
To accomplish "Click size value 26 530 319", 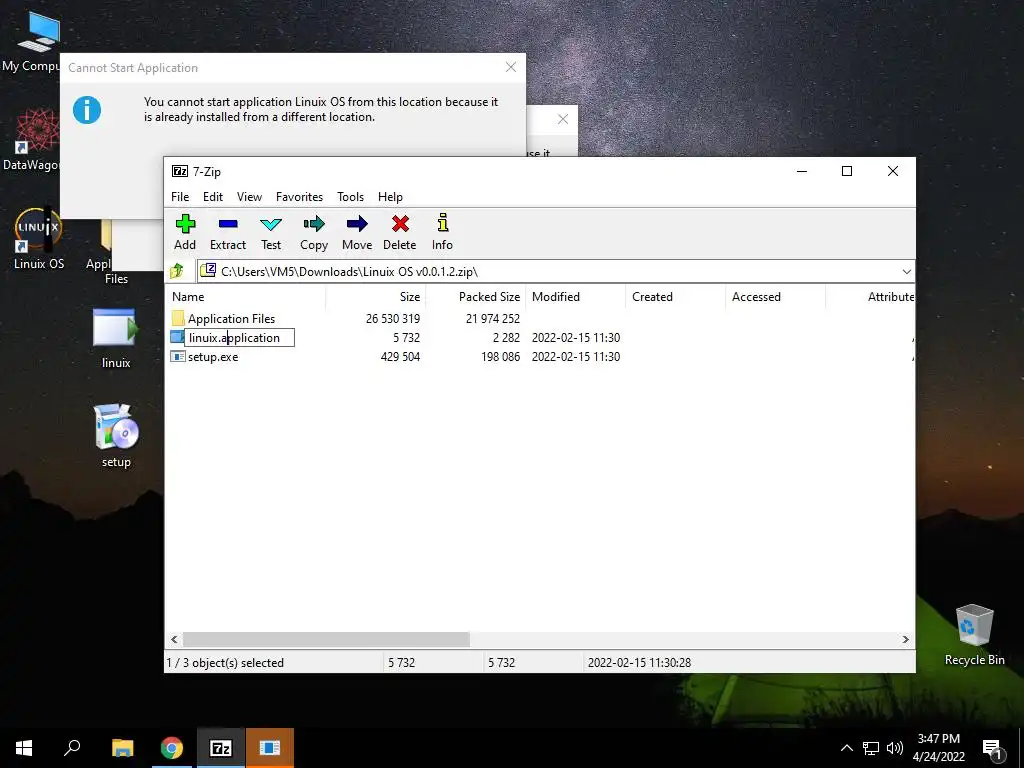I will (x=393, y=319).
